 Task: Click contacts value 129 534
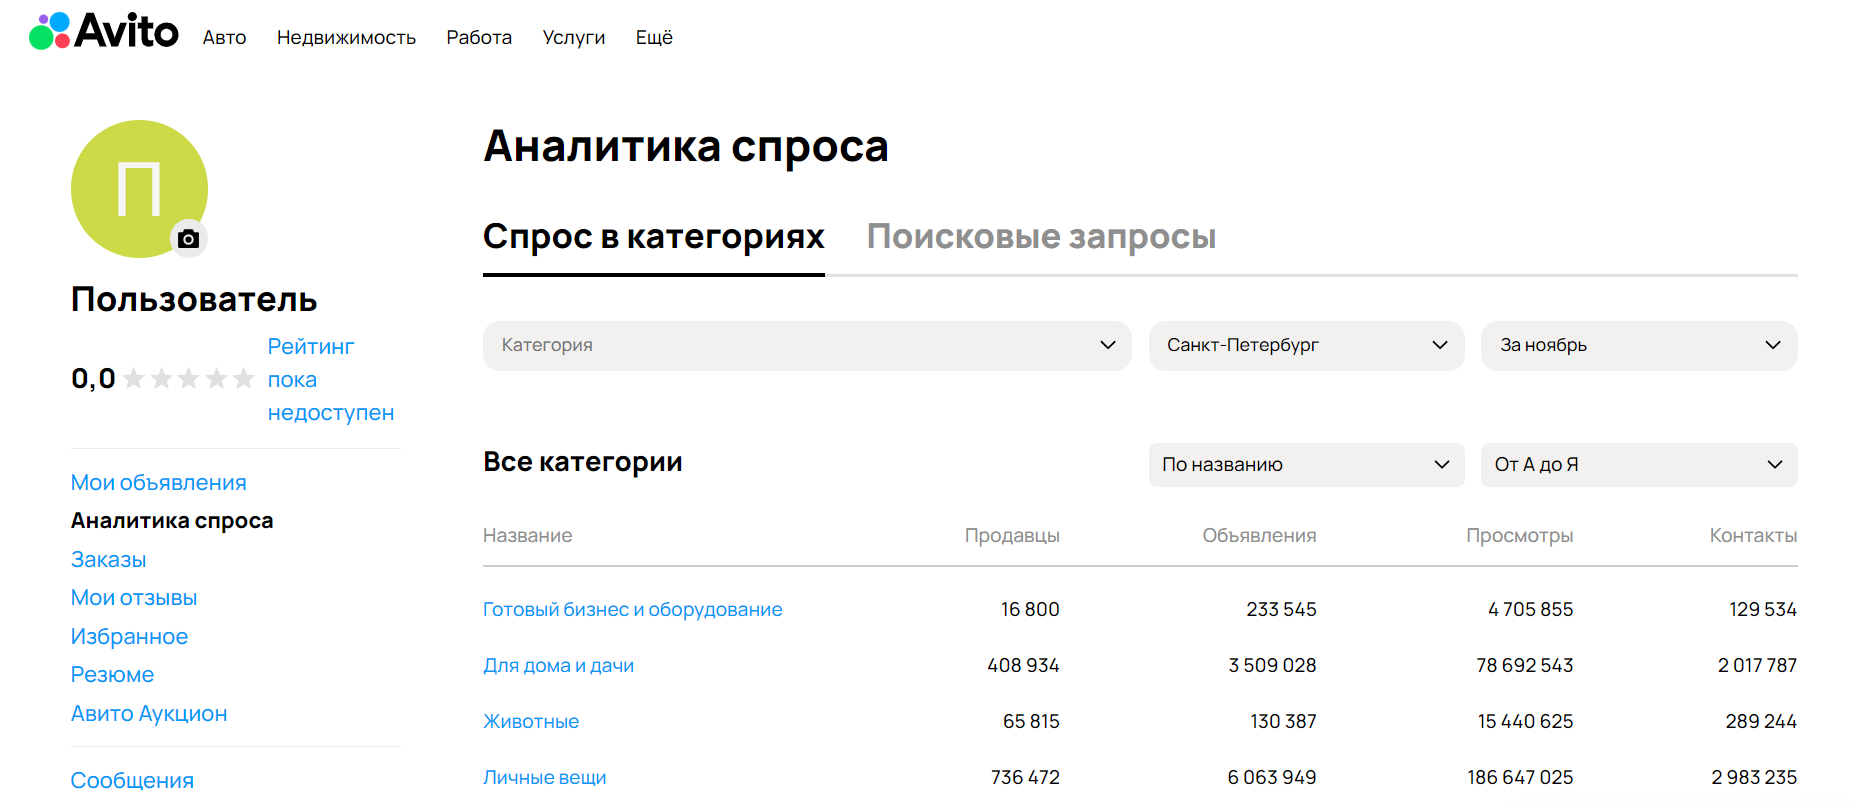pyautogui.click(x=1763, y=609)
